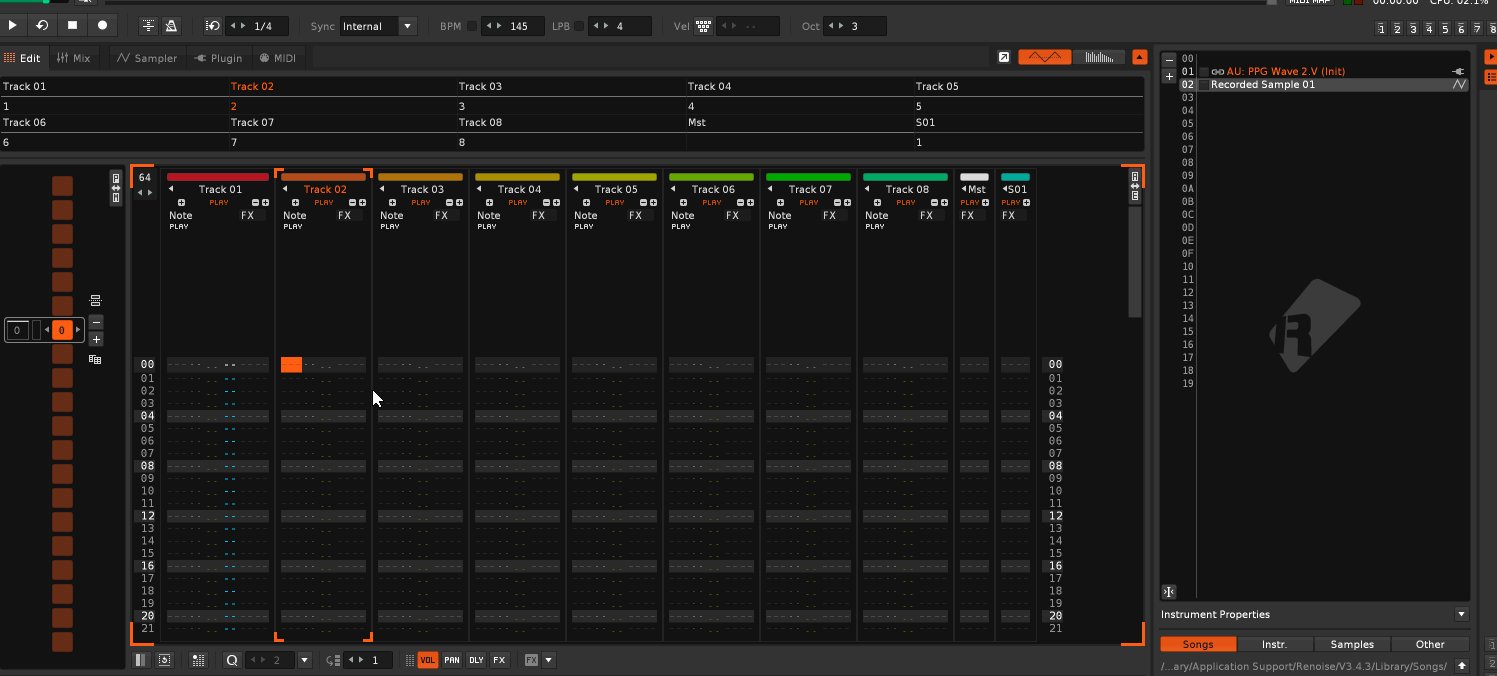Toggle pattern loop play icon

click(x=213, y=26)
